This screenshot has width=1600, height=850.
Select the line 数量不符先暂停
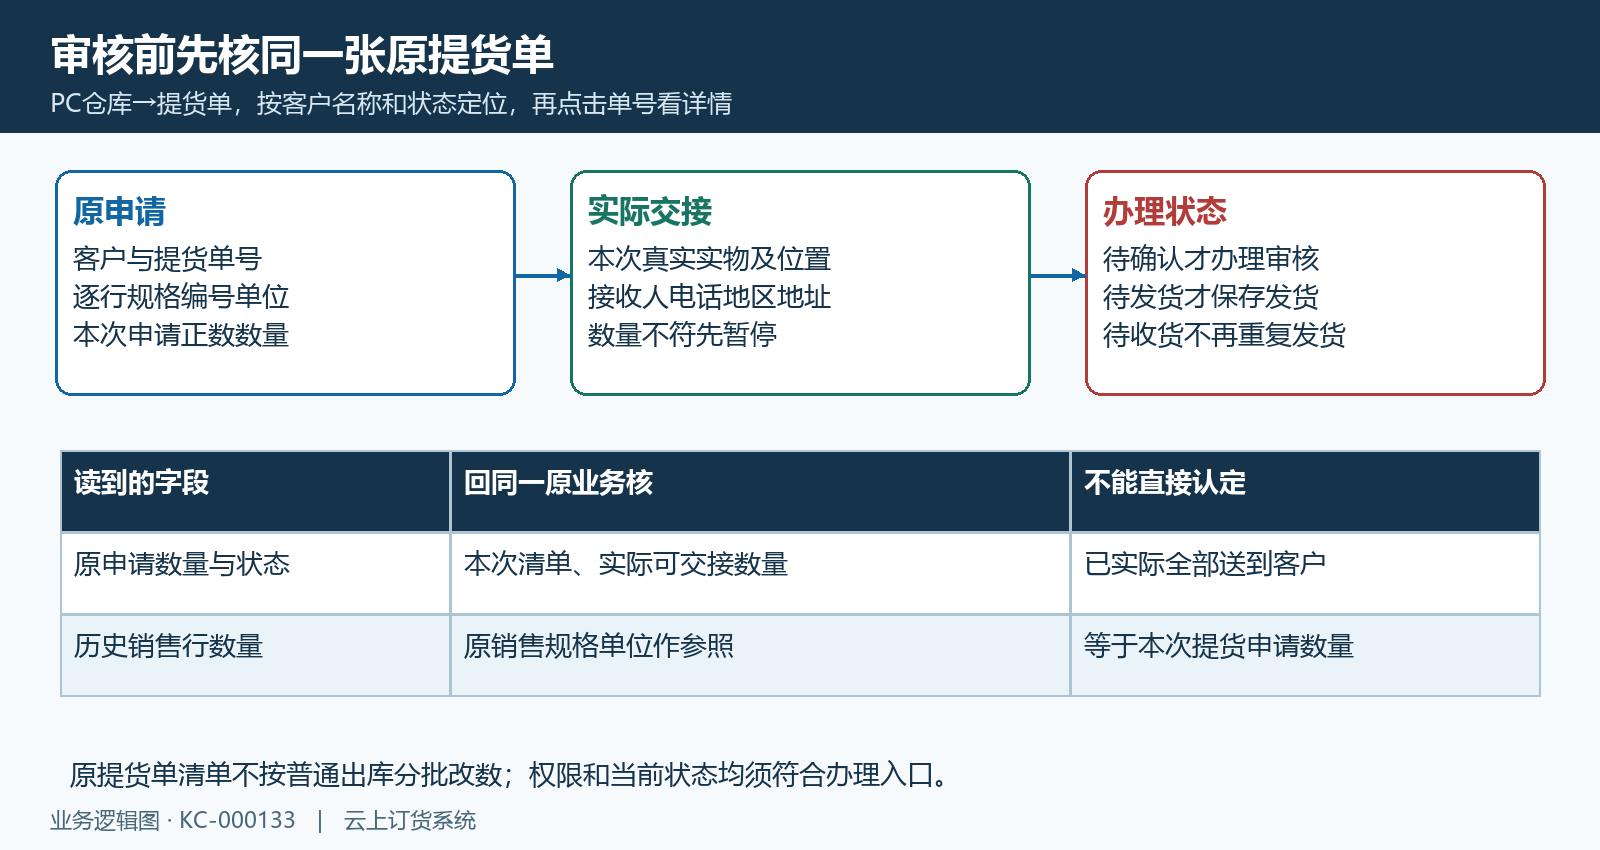682,335
